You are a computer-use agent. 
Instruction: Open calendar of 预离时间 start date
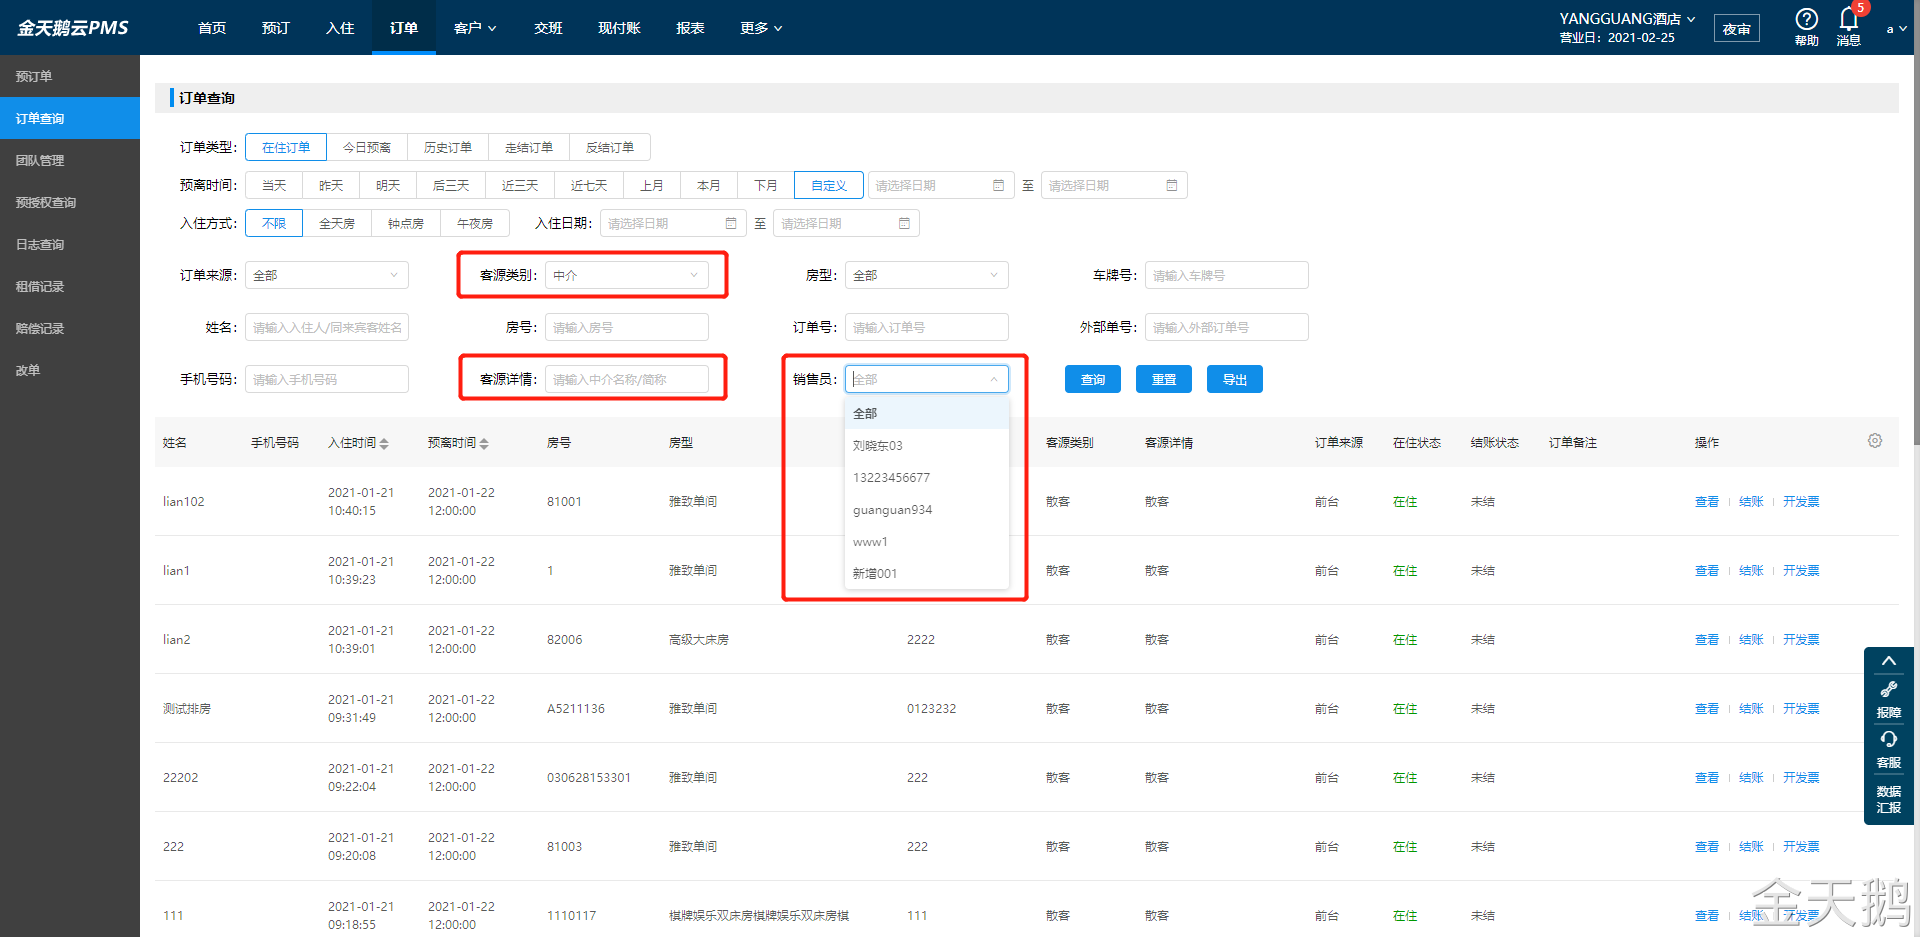tap(998, 186)
